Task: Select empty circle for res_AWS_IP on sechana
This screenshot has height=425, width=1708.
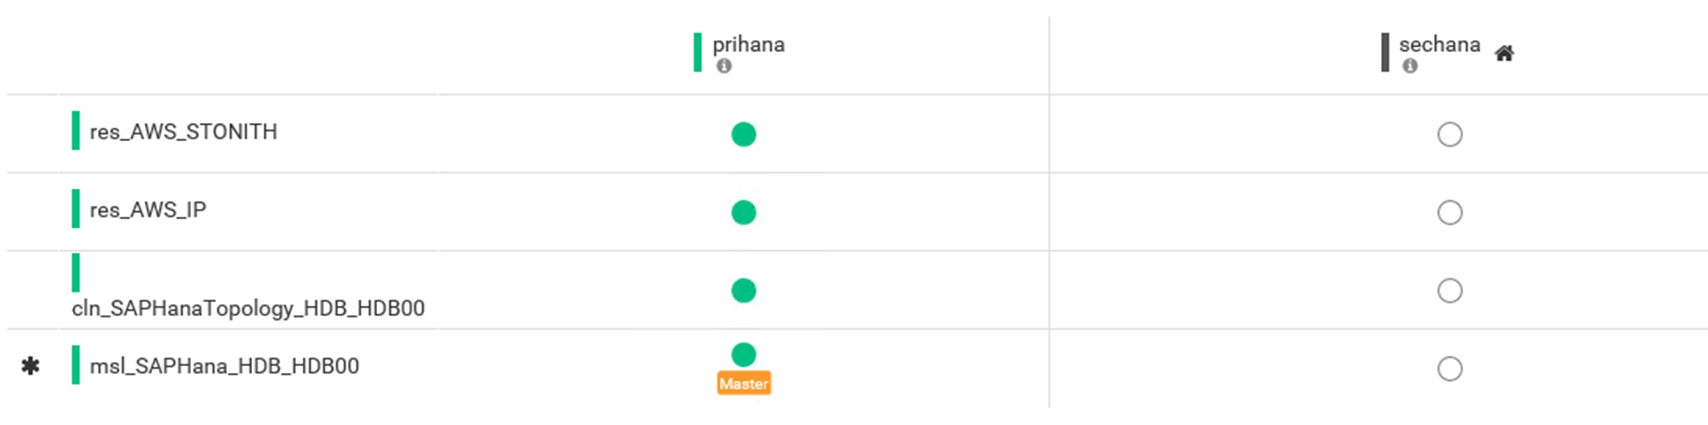Action: (x=1449, y=212)
